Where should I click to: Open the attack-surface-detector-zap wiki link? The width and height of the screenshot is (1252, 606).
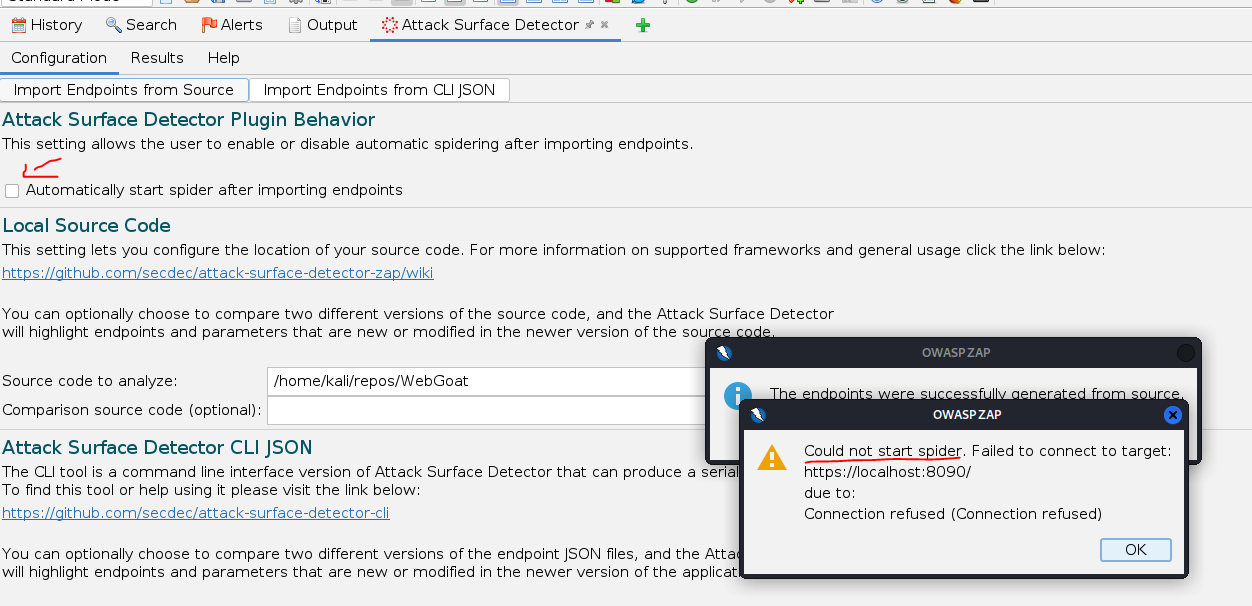coord(218,272)
